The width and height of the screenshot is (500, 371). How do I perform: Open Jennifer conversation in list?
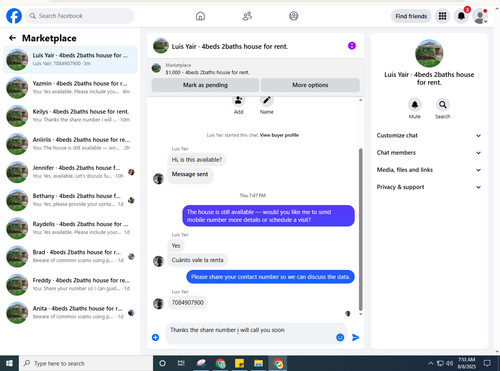click(70, 172)
